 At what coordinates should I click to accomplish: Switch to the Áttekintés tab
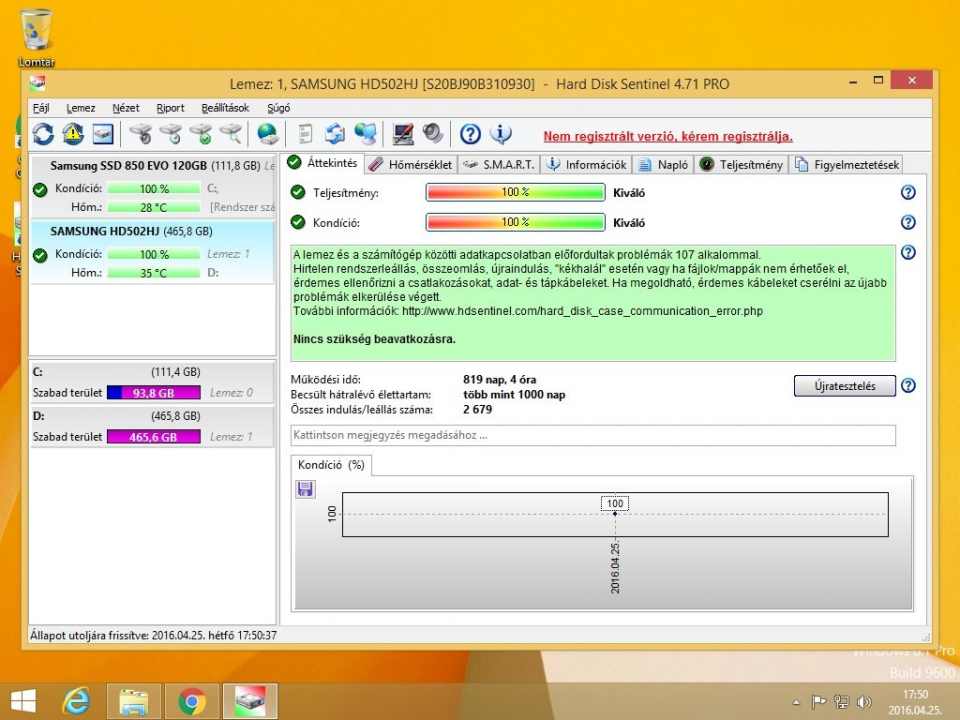323,163
